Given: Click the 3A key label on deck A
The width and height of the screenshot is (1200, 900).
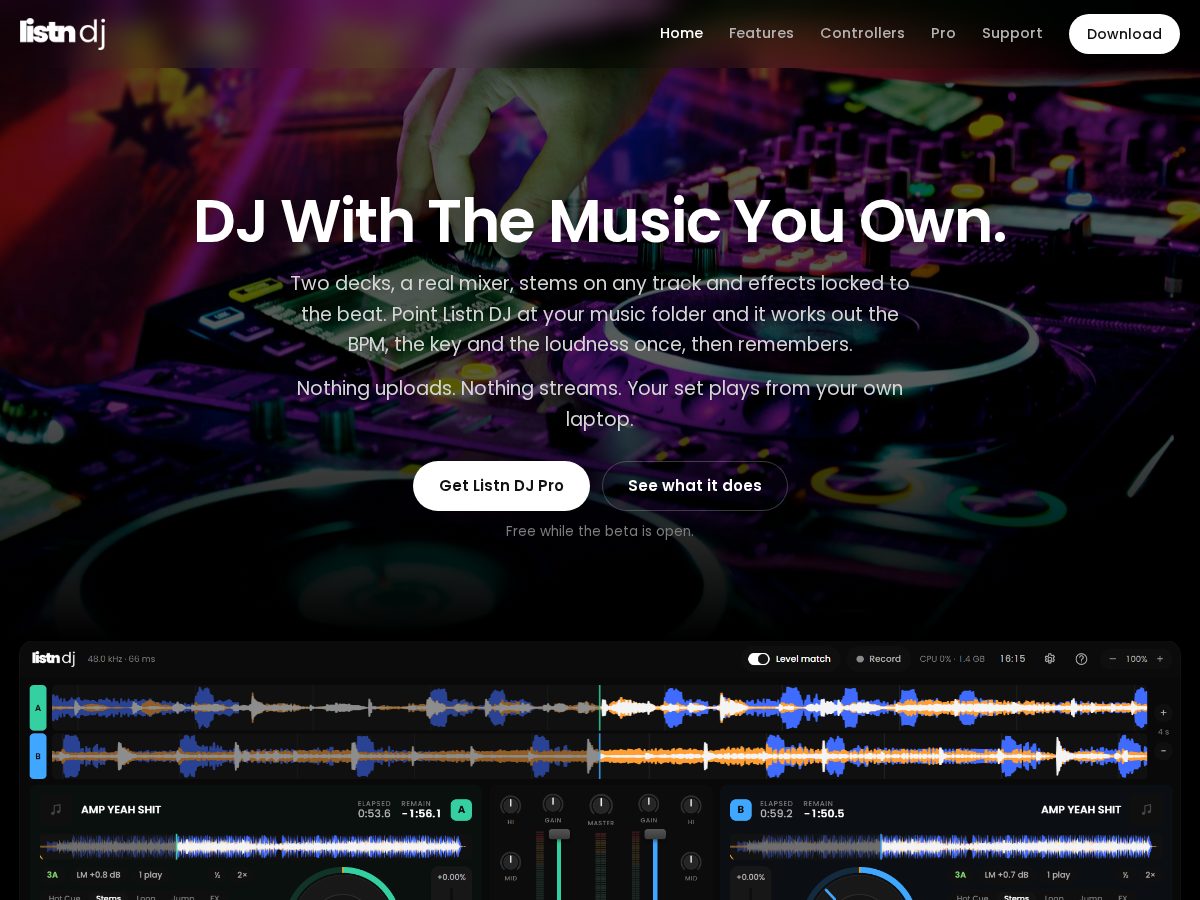Looking at the screenshot, I should pyautogui.click(x=52, y=875).
